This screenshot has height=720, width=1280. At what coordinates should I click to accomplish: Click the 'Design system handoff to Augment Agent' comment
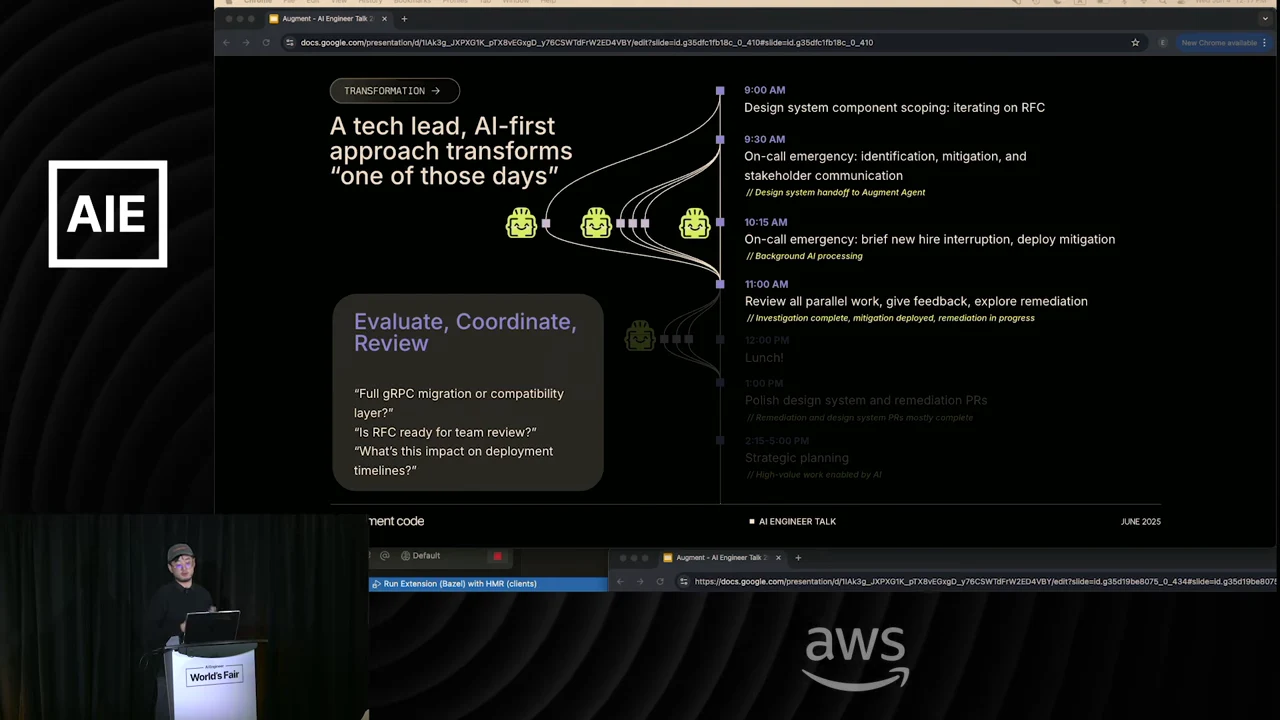tap(836, 192)
